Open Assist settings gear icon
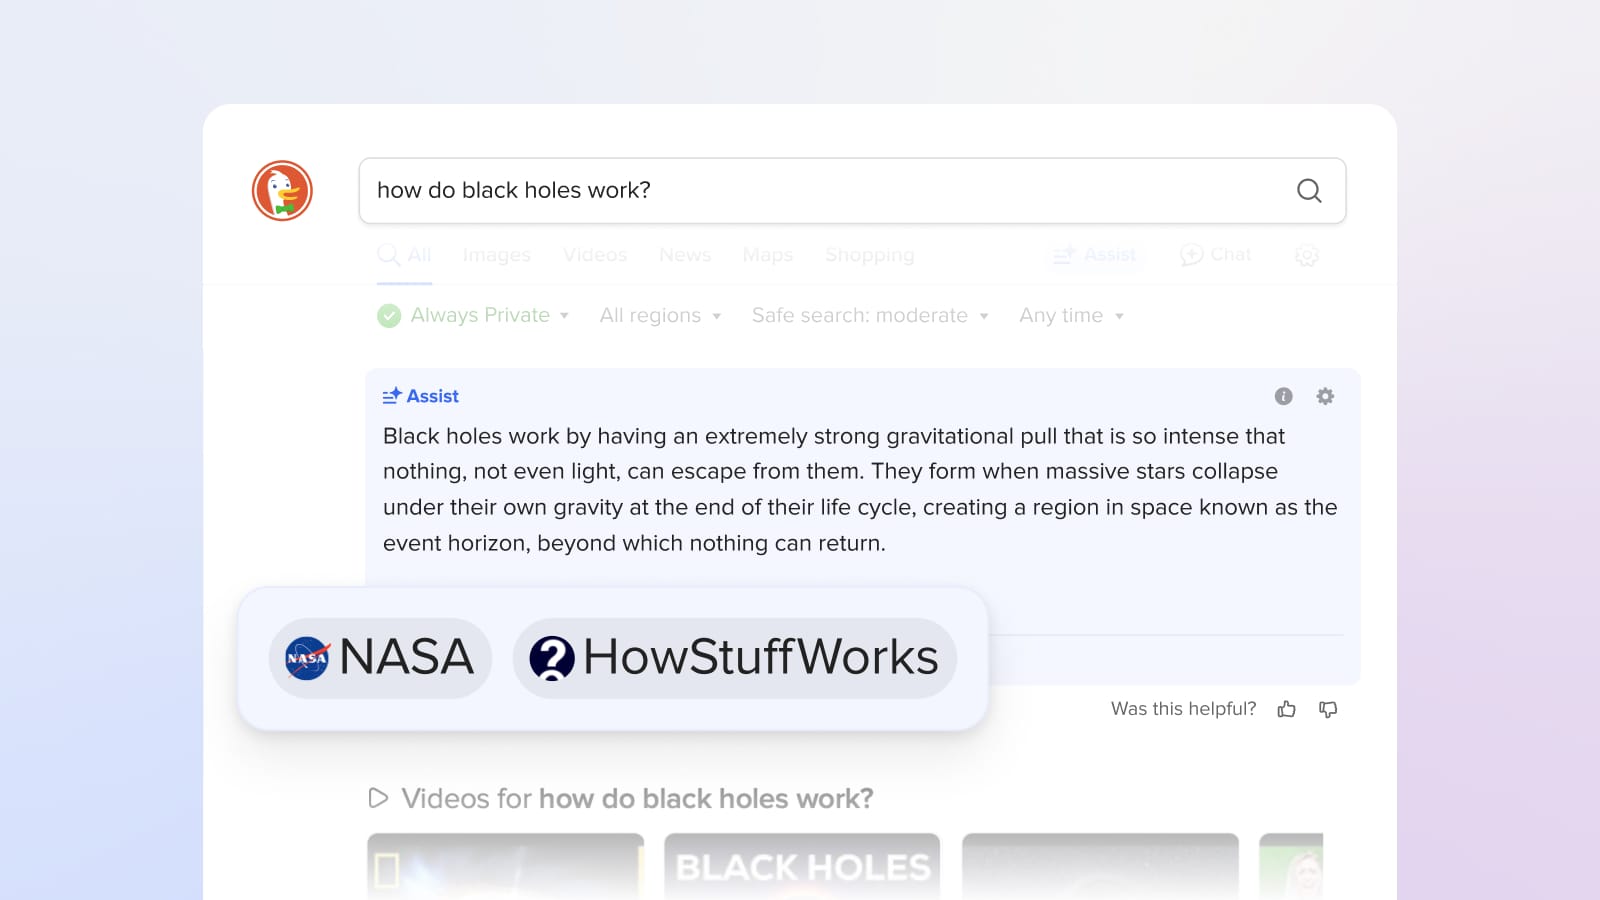1600x900 pixels. [1325, 396]
